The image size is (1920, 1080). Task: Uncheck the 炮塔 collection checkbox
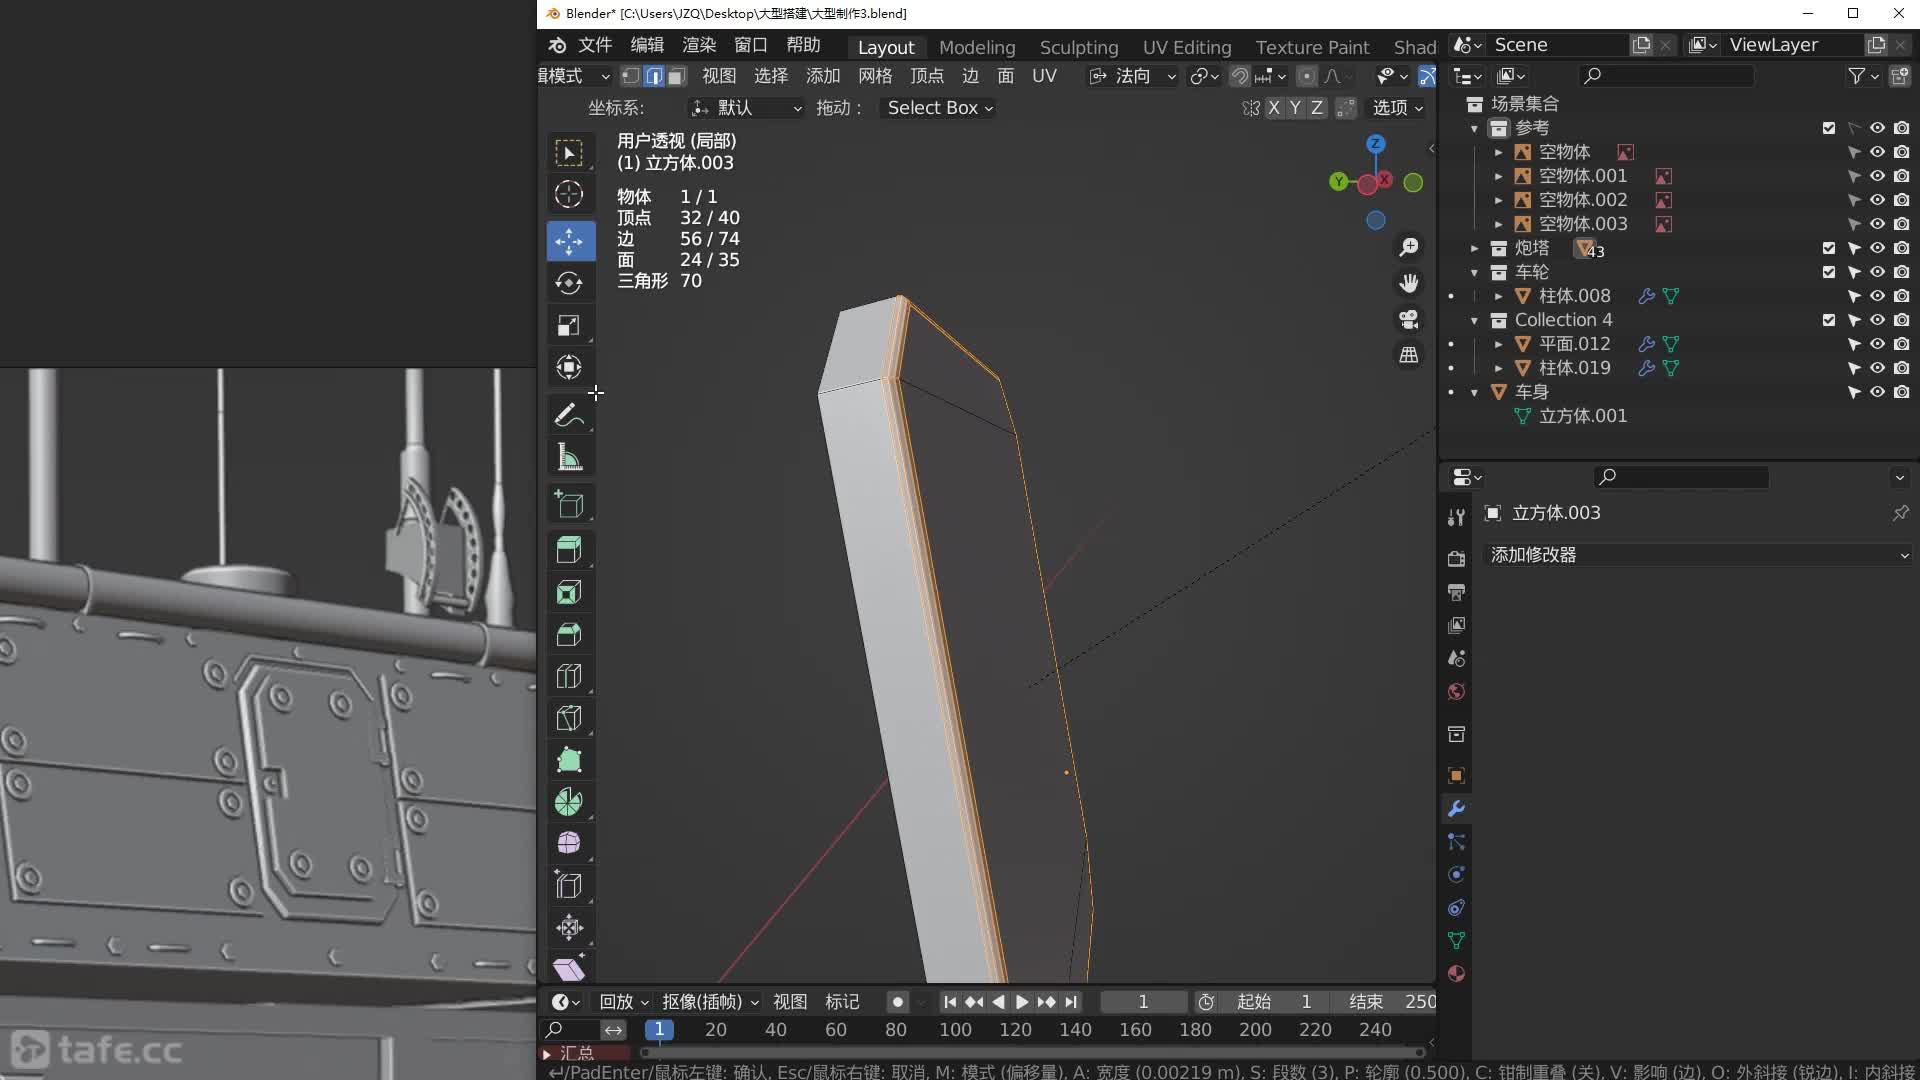[1829, 248]
